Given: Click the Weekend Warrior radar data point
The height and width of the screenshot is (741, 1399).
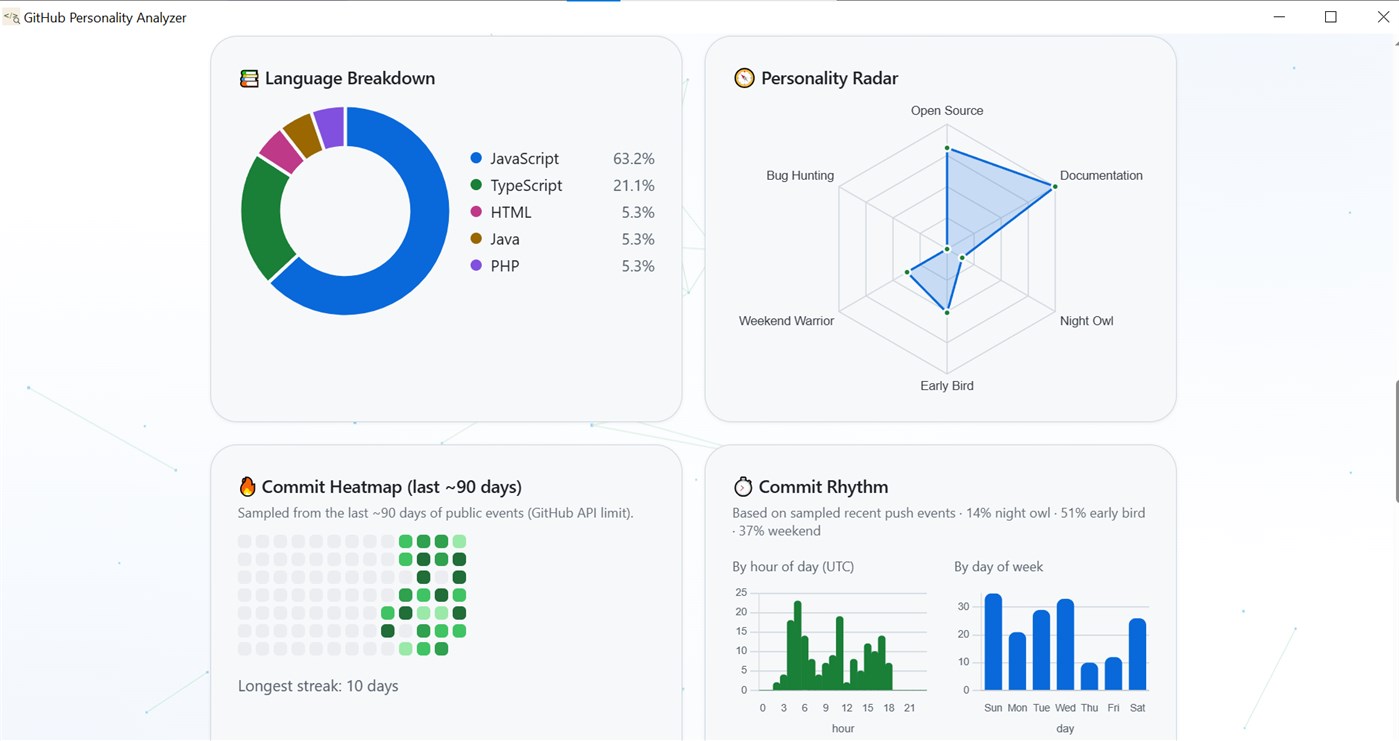Looking at the screenshot, I should (x=908, y=271).
